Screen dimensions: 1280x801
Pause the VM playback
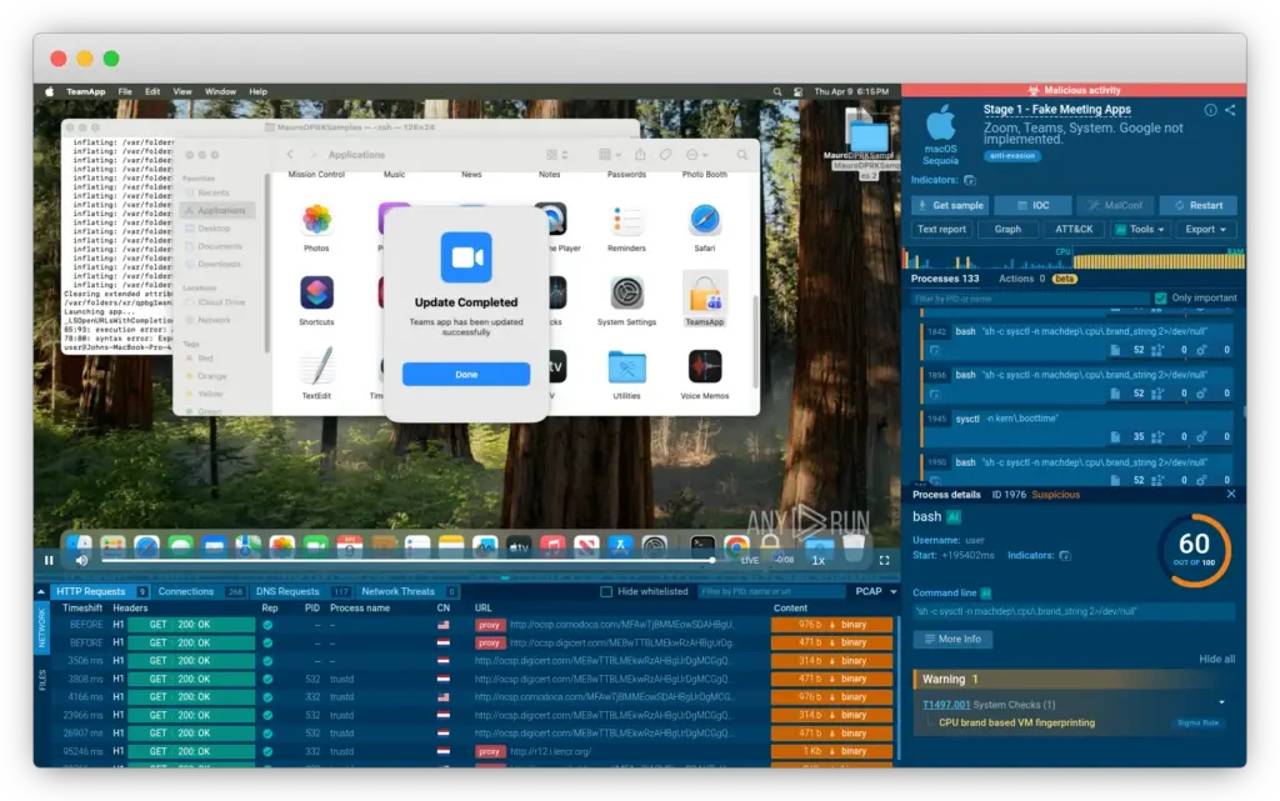(x=49, y=560)
